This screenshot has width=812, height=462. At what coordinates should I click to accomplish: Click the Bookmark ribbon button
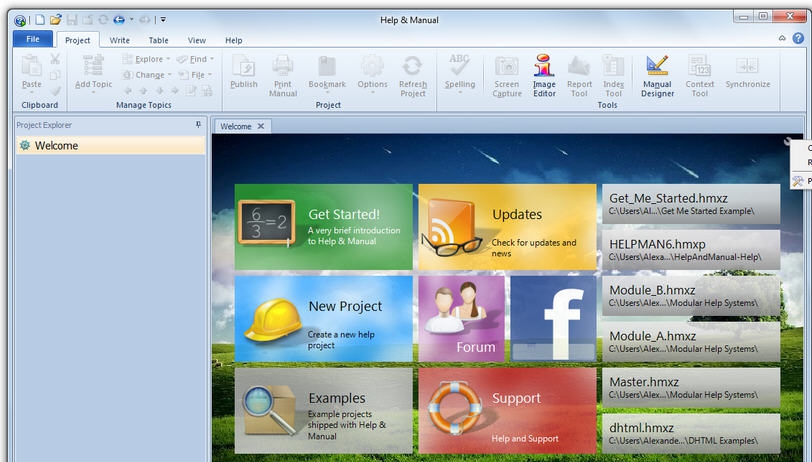tap(327, 73)
